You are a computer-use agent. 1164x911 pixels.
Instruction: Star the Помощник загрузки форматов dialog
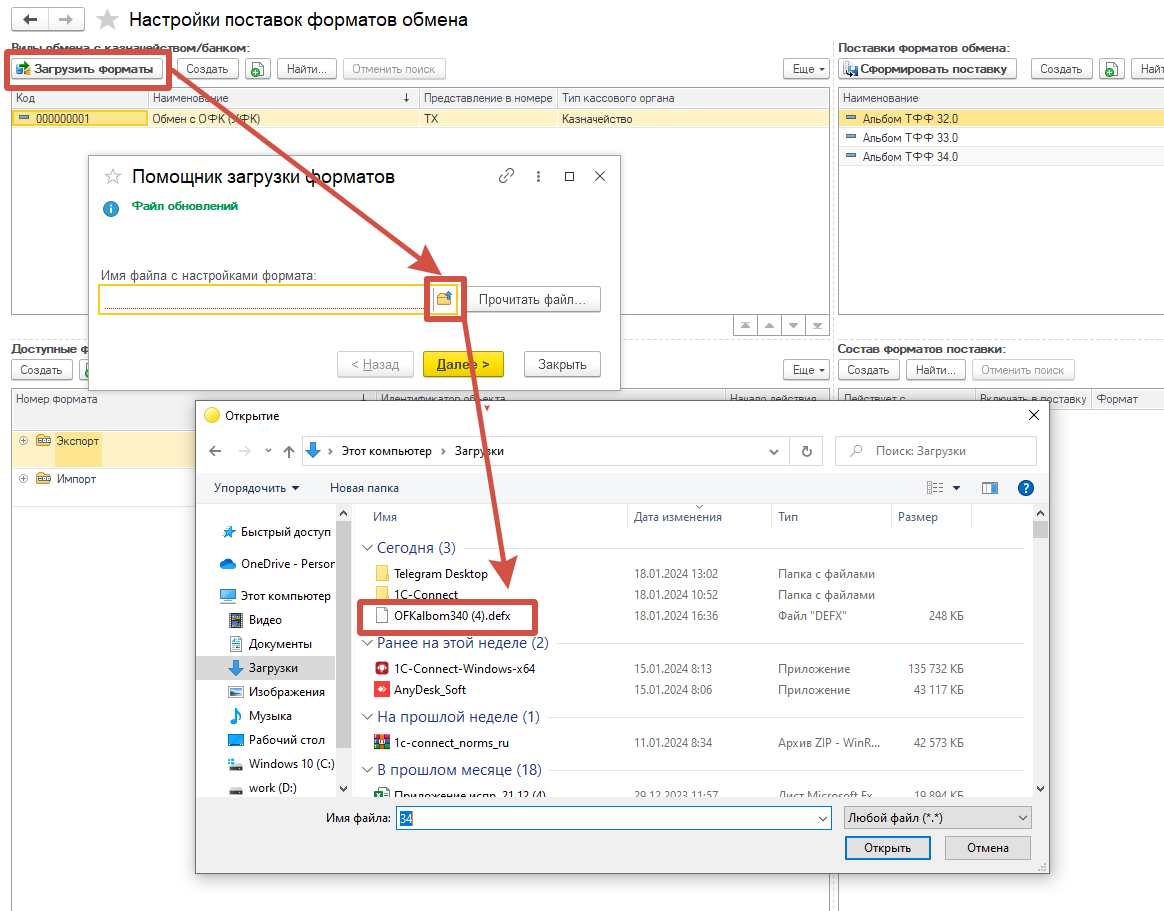113,177
